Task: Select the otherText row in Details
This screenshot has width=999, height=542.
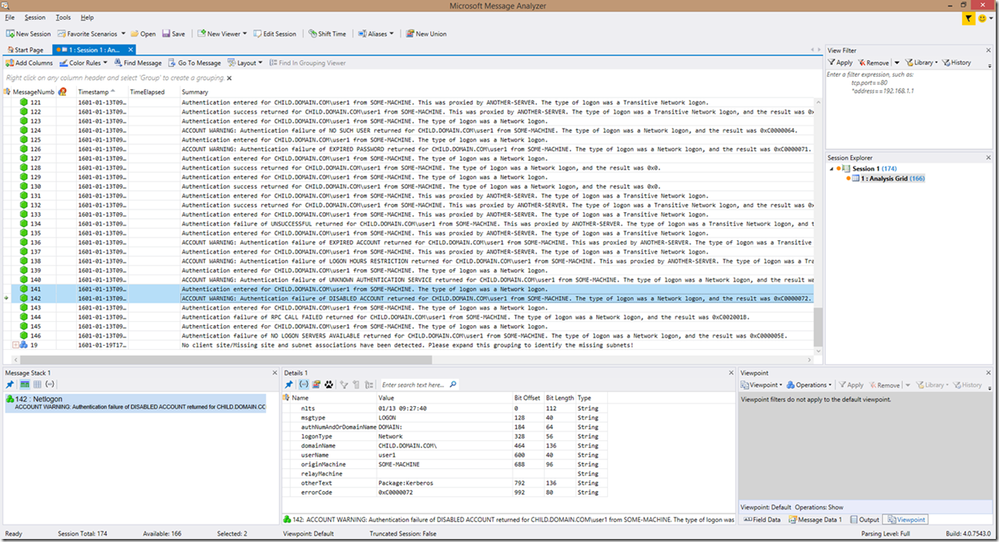Action: click(445, 483)
